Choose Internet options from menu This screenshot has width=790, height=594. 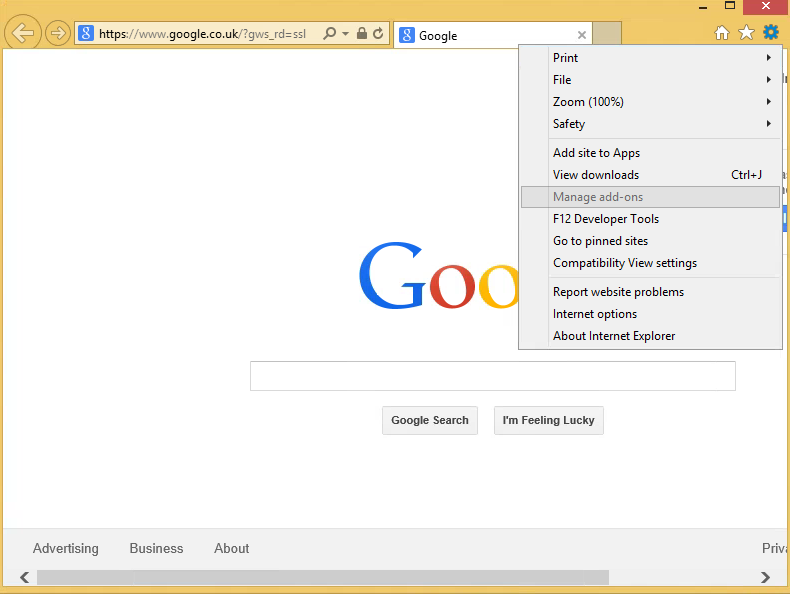point(595,314)
